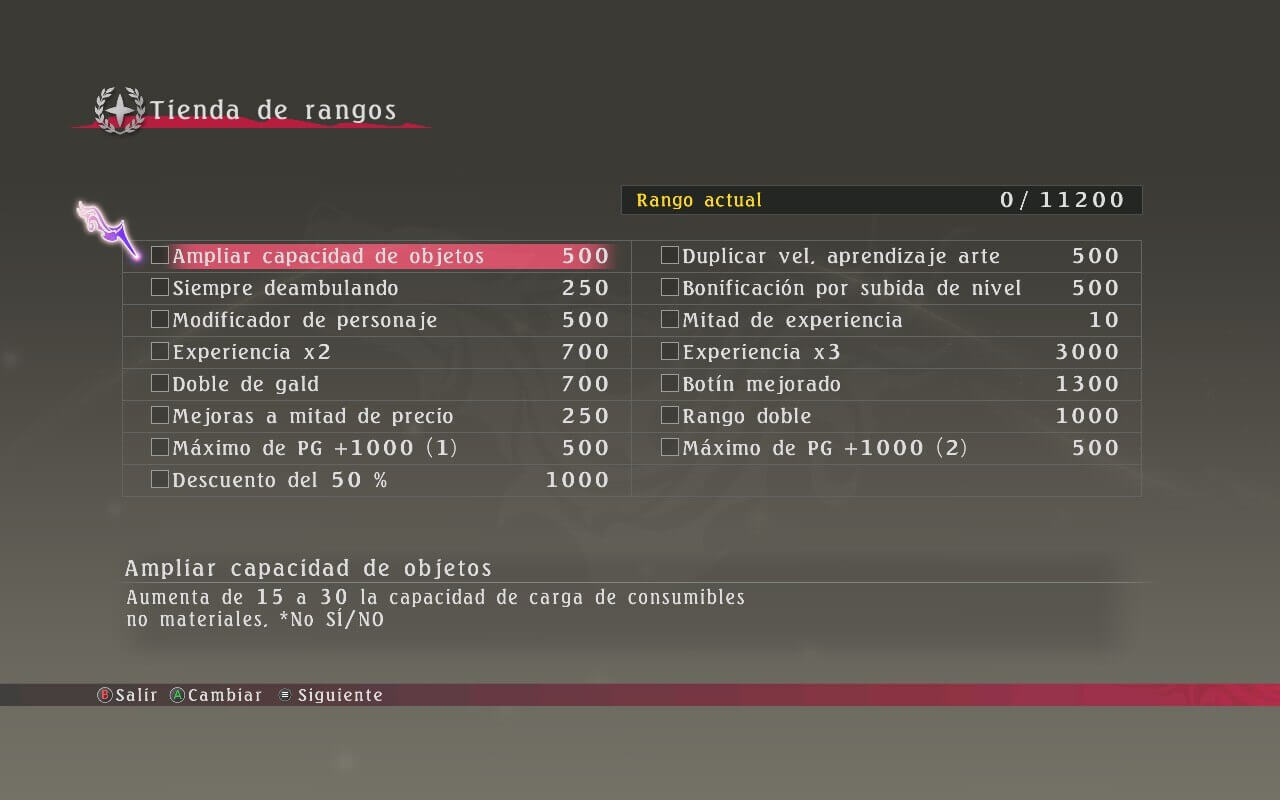Tick the Doble de gald checkbox
This screenshot has height=800, width=1280.
160,384
